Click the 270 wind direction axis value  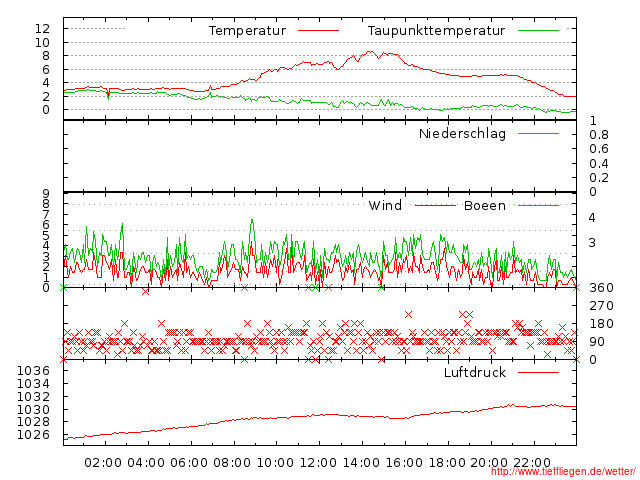[x=601, y=306]
